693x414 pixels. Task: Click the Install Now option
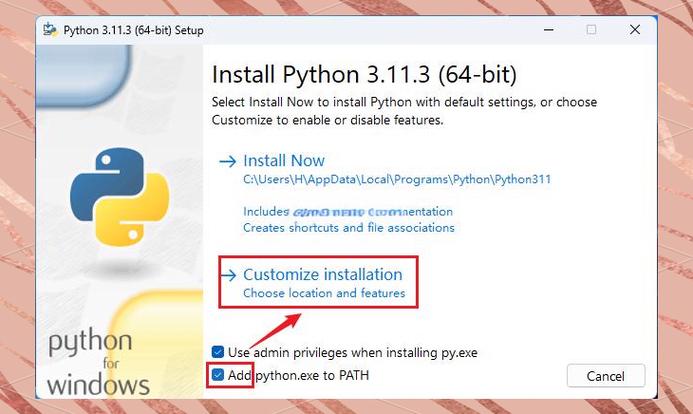pos(284,161)
